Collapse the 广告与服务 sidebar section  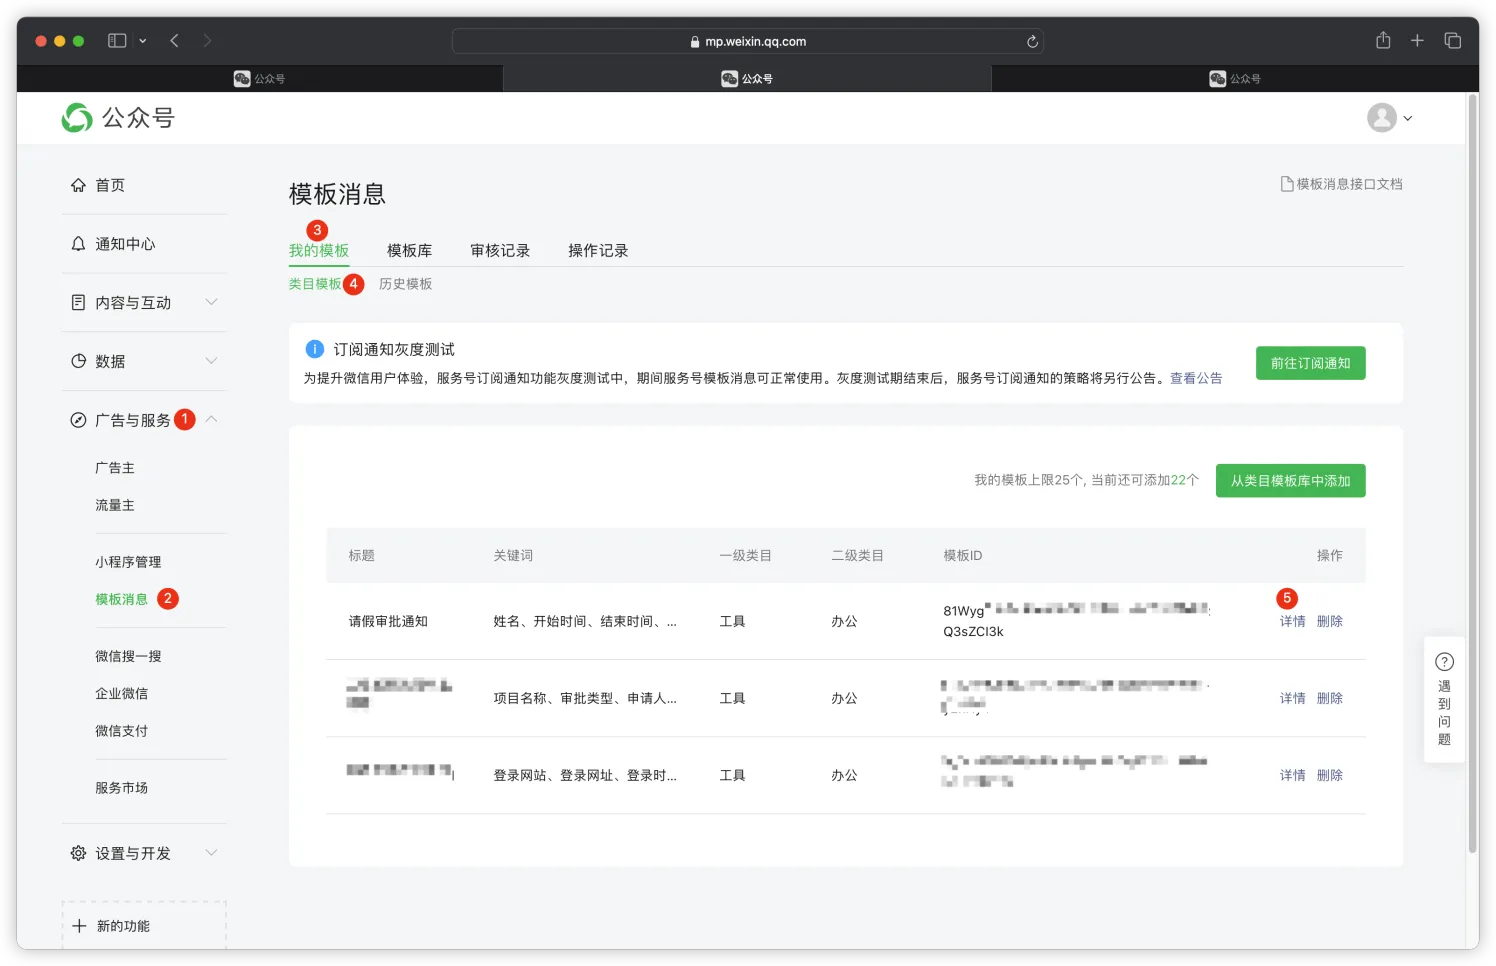pos(211,420)
